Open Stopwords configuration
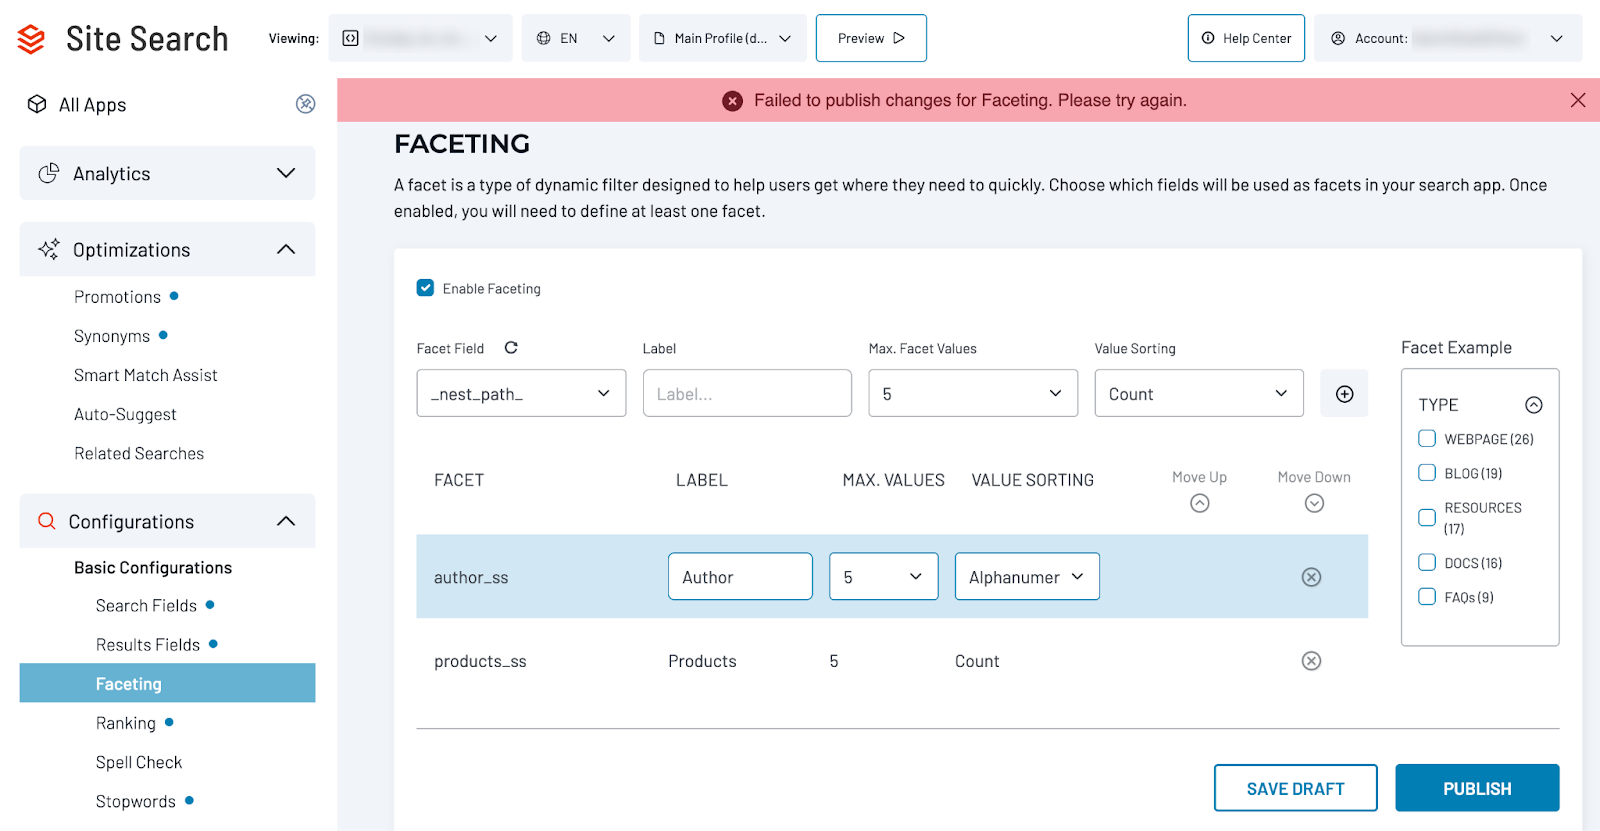Image resolution: width=1600 pixels, height=831 pixels. [x=136, y=801]
